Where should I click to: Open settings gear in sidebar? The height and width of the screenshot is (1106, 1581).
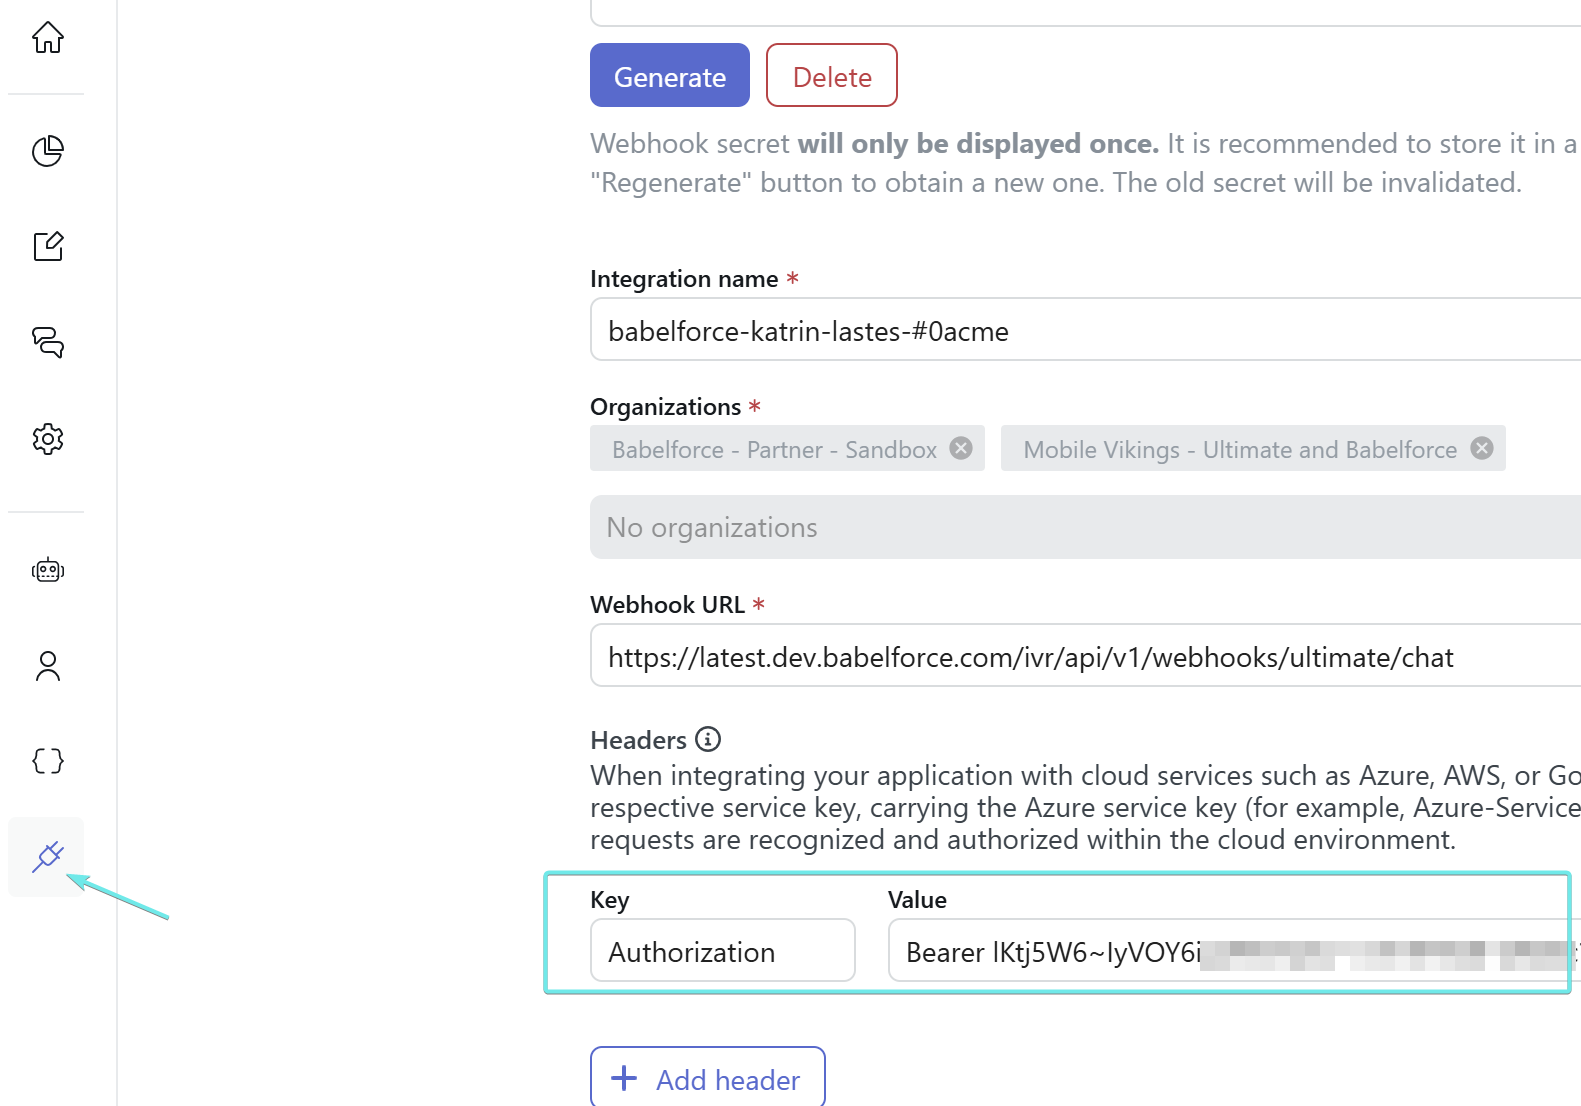pos(47,438)
